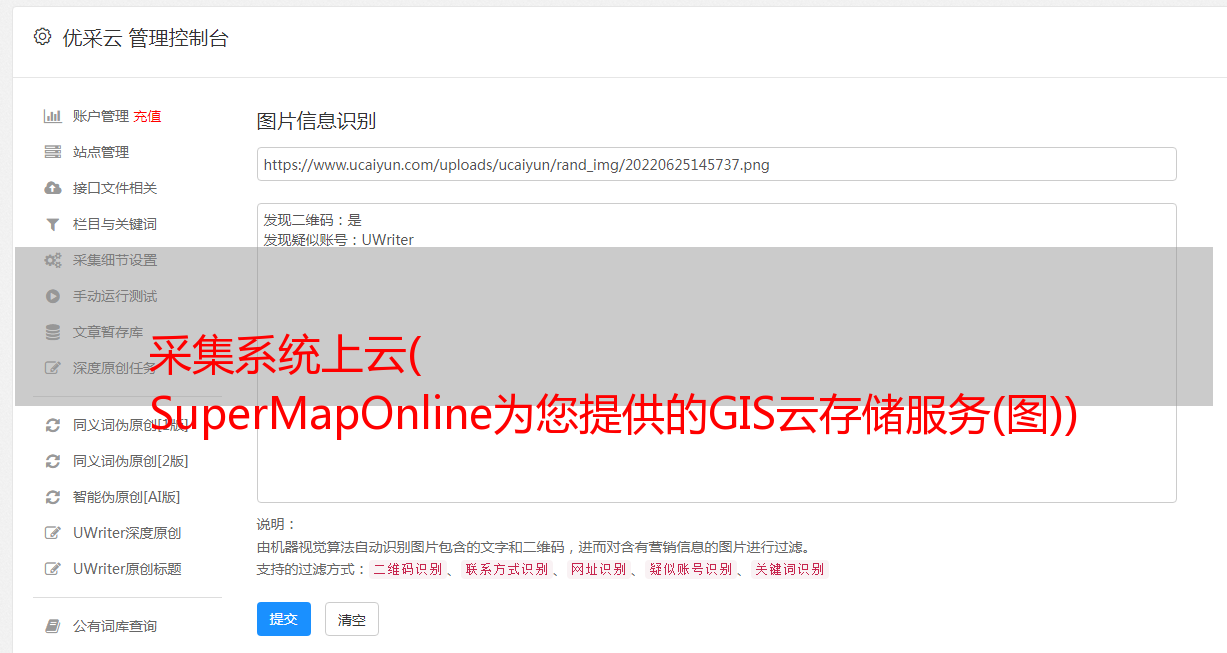The image size is (1227, 653).
Task: Click the filter icon next to 栏目与关键词
Action: pyautogui.click(x=53, y=224)
